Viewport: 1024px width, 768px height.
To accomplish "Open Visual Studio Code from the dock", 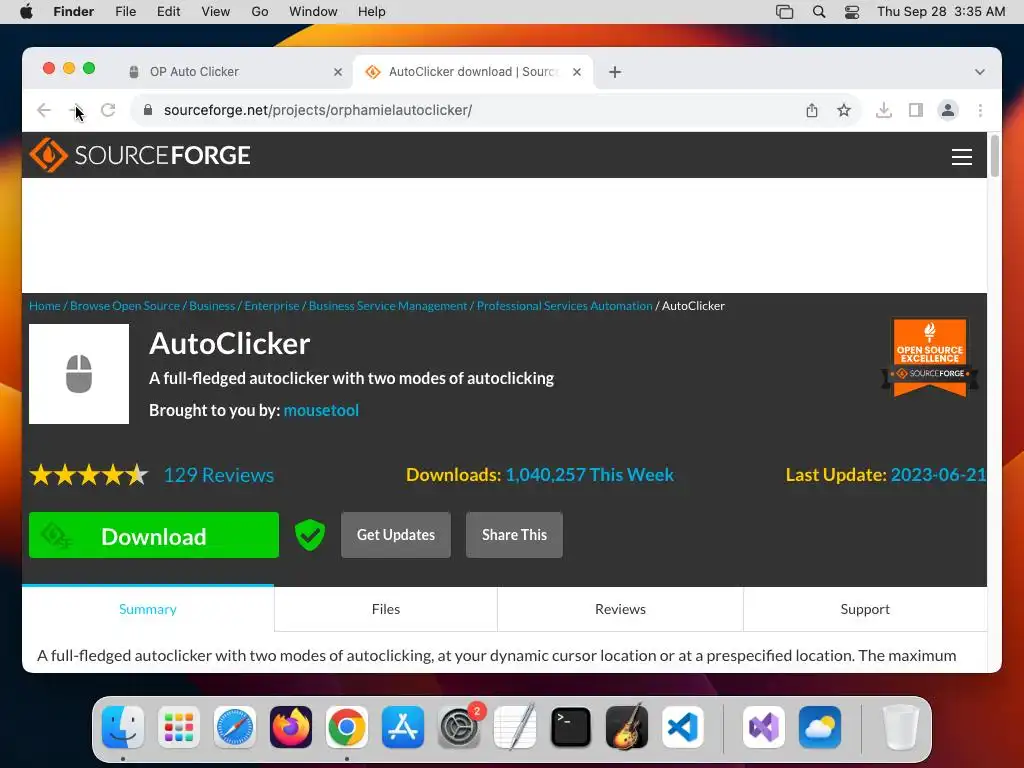I will [x=683, y=727].
